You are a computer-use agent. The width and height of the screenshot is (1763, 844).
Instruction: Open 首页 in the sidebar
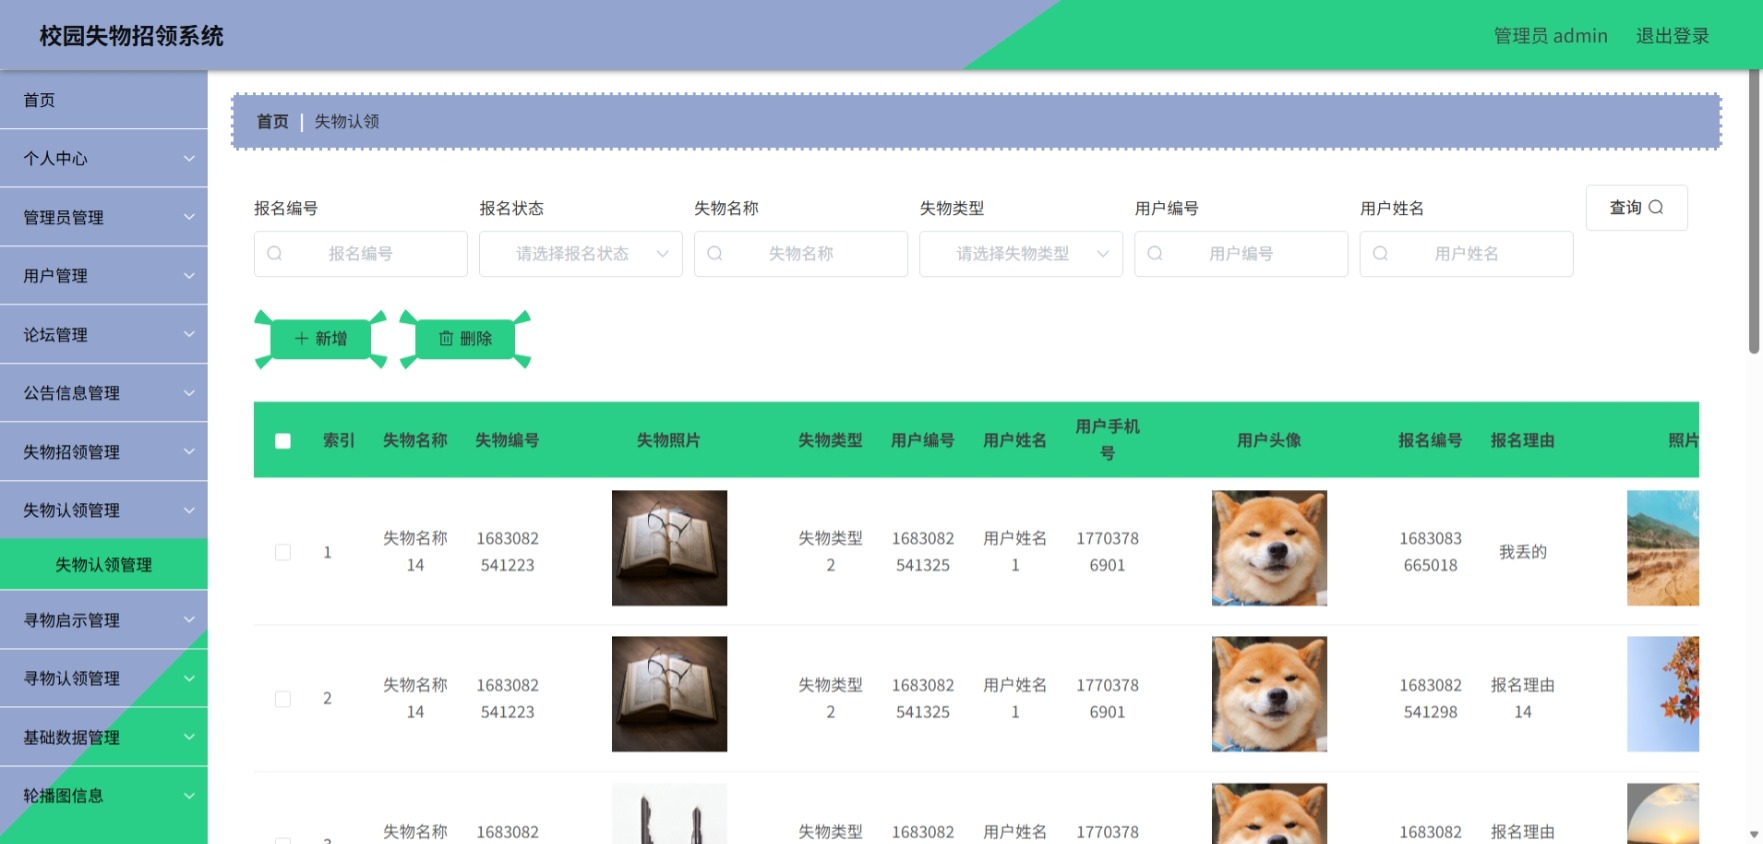pos(104,100)
